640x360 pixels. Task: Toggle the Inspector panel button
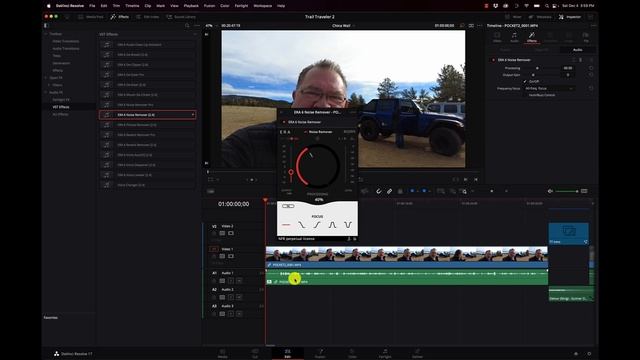point(570,17)
